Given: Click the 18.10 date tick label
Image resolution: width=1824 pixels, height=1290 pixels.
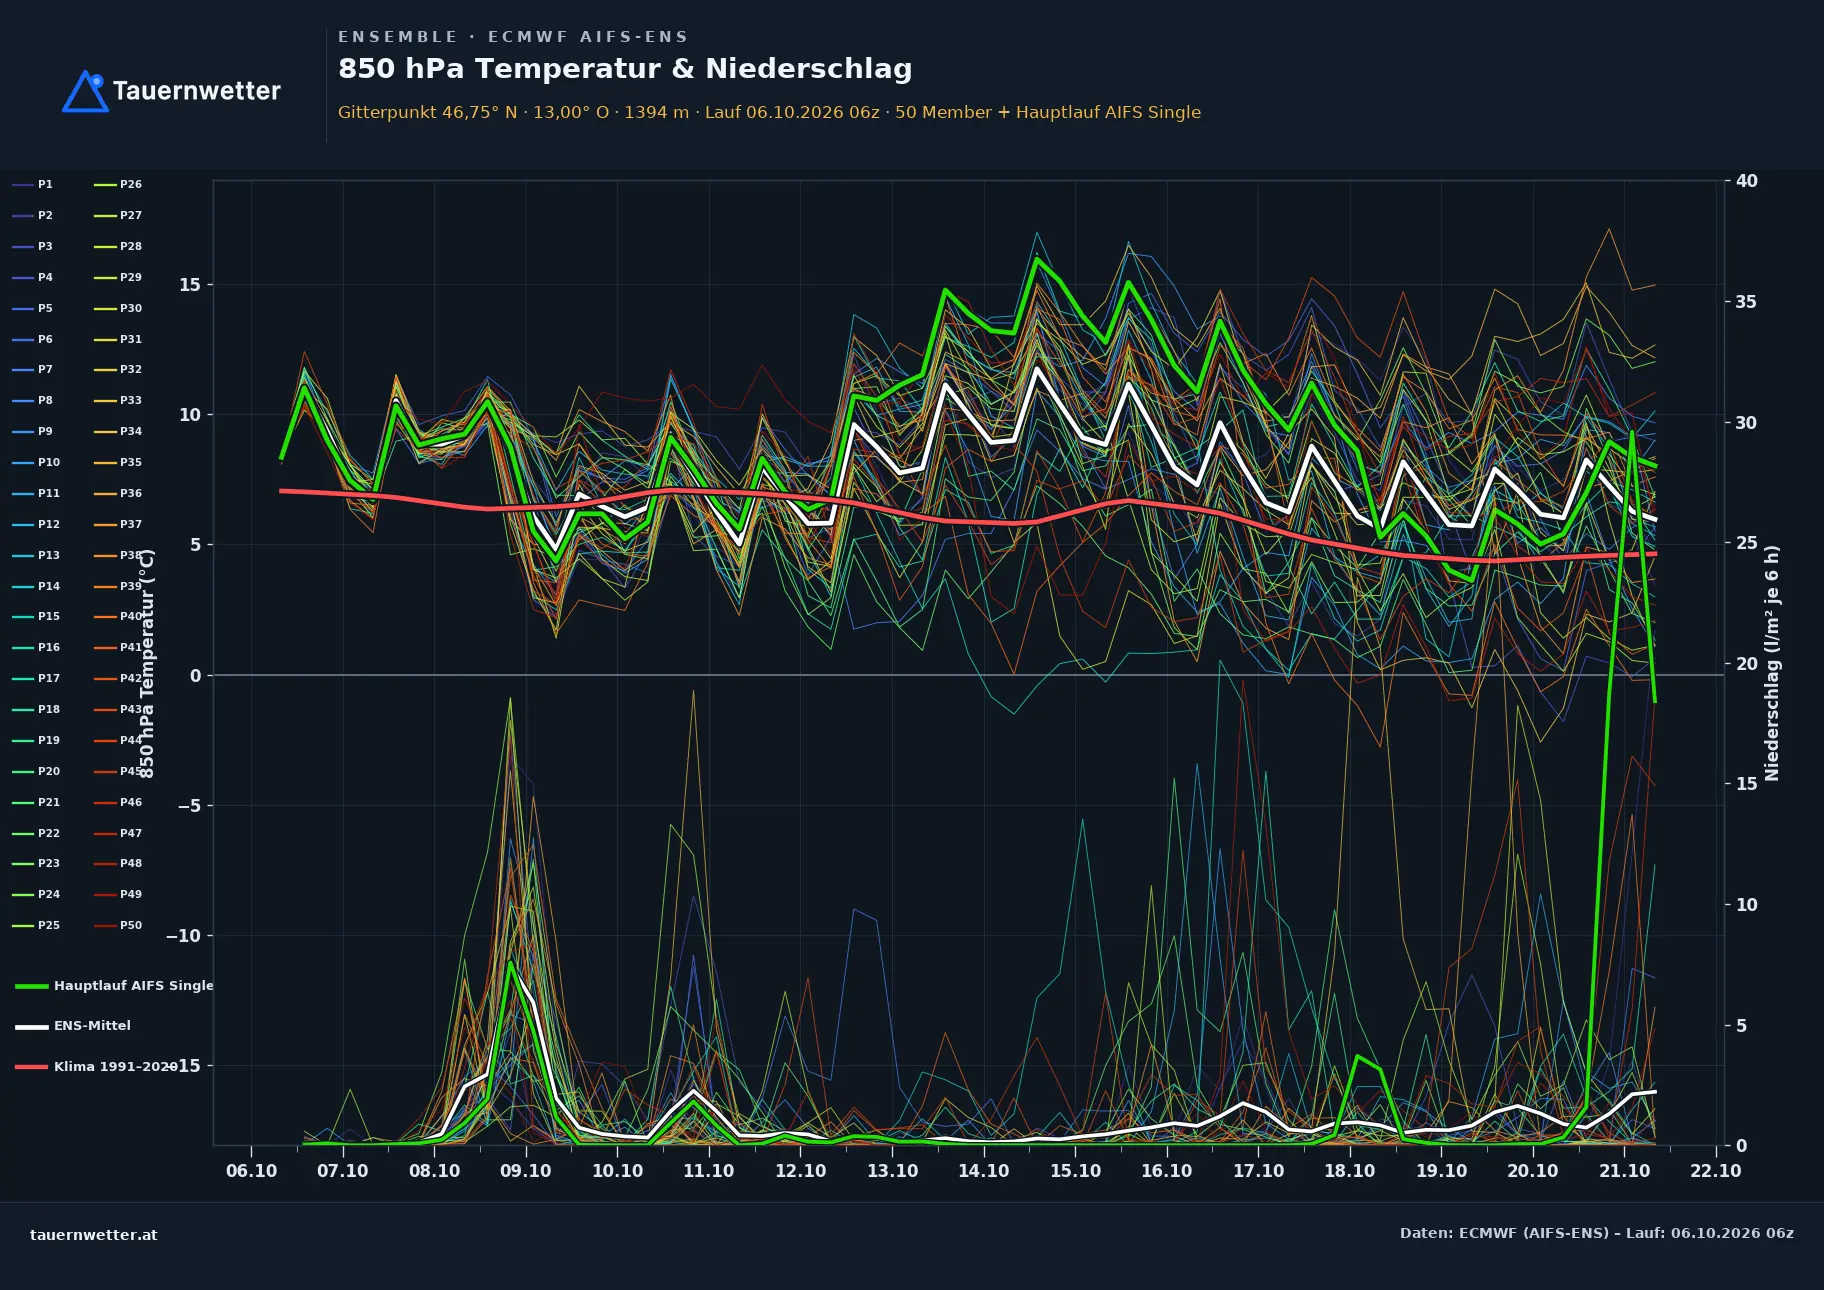Looking at the screenshot, I should pos(1350,1170).
